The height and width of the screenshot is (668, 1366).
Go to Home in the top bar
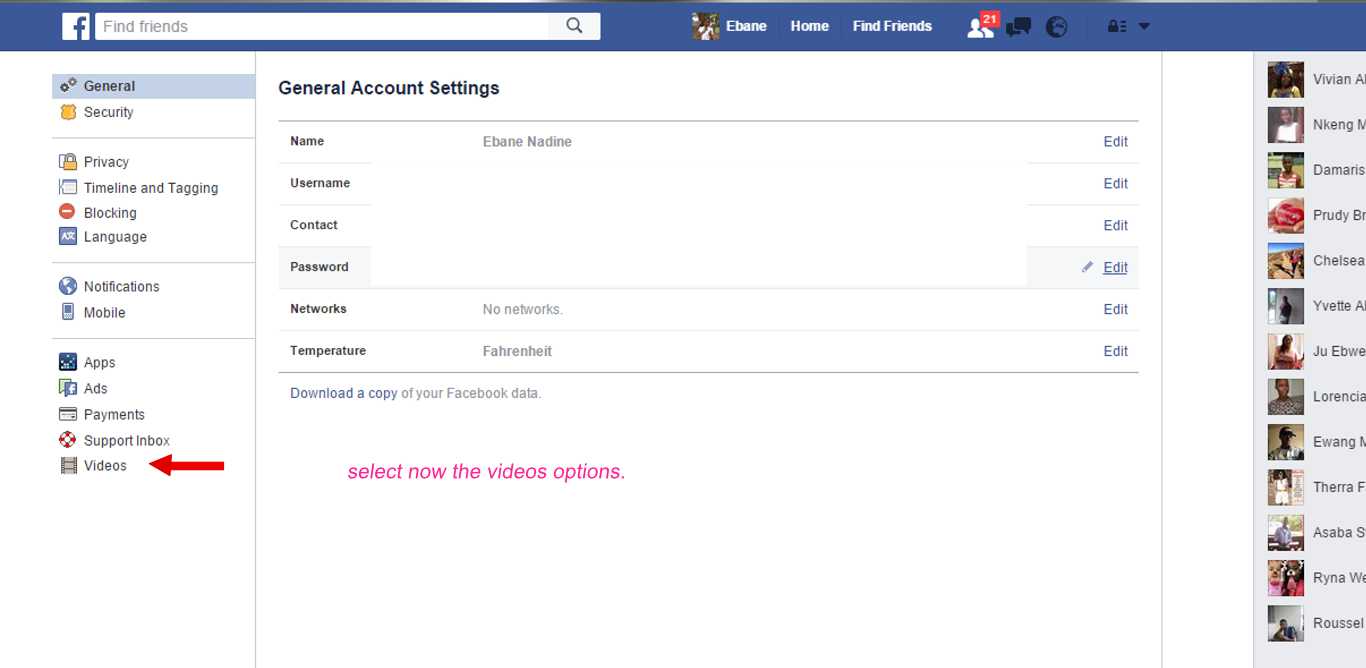pyautogui.click(x=809, y=27)
